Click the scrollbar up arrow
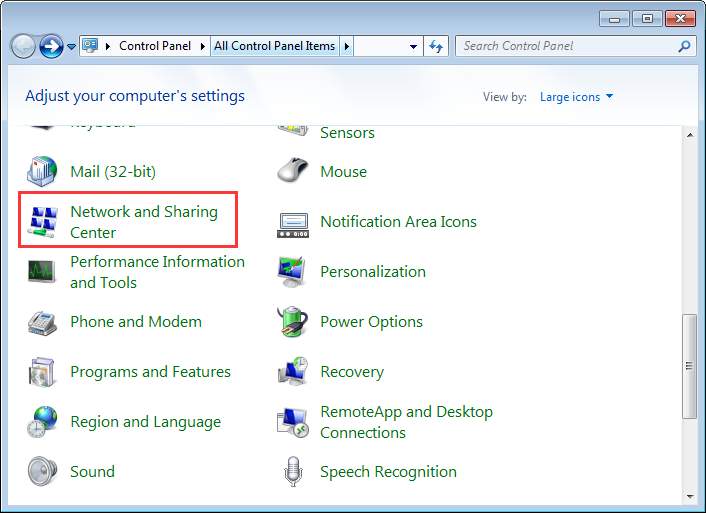This screenshot has width=706, height=513. (x=690, y=135)
